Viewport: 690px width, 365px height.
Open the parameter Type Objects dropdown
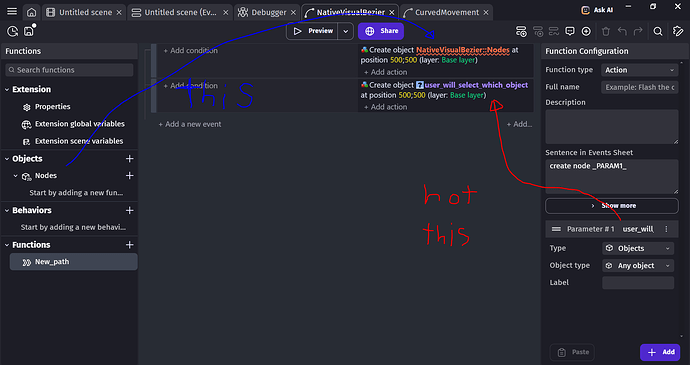coord(638,248)
